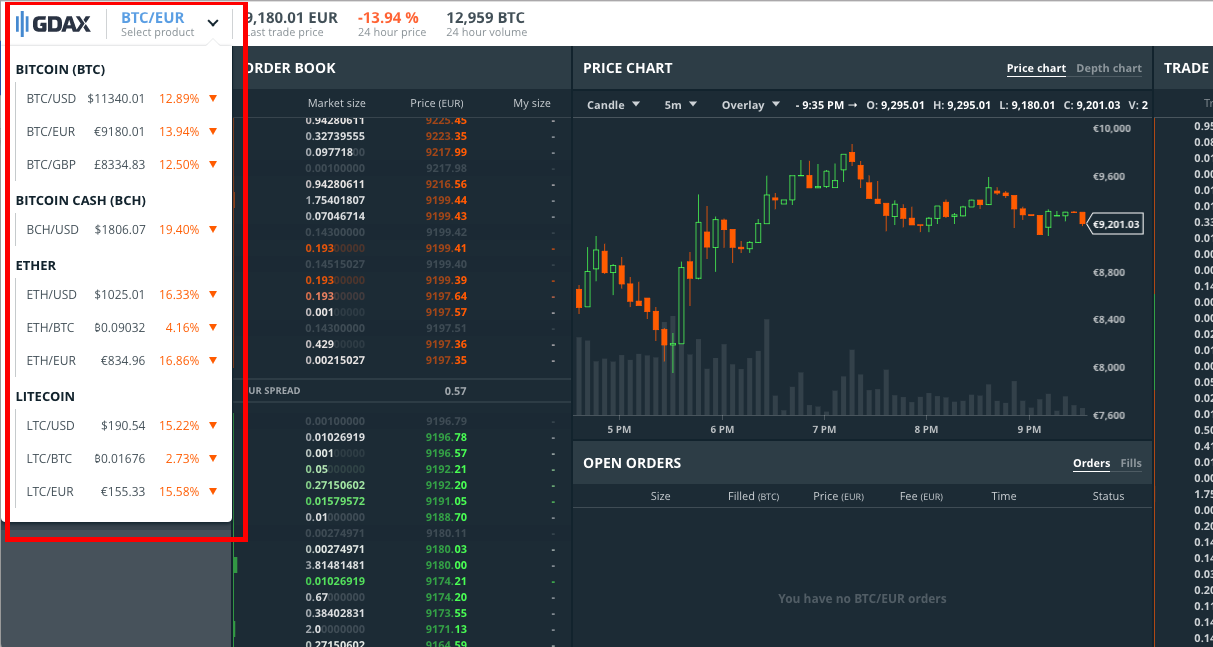The image size is (1213, 647).
Task: Choose LTC/USD from the product list
Action: click(x=122, y=426)
